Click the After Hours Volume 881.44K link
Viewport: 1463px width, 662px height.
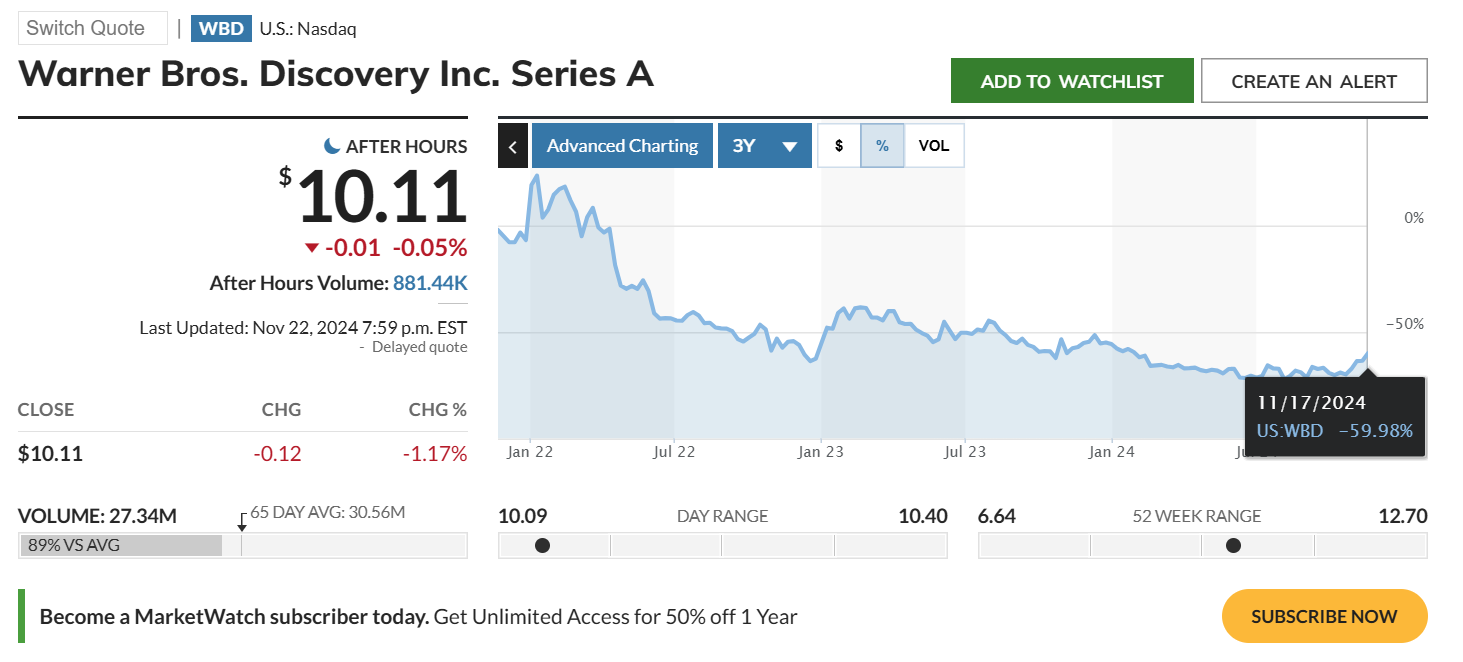[x=430, y=283]
